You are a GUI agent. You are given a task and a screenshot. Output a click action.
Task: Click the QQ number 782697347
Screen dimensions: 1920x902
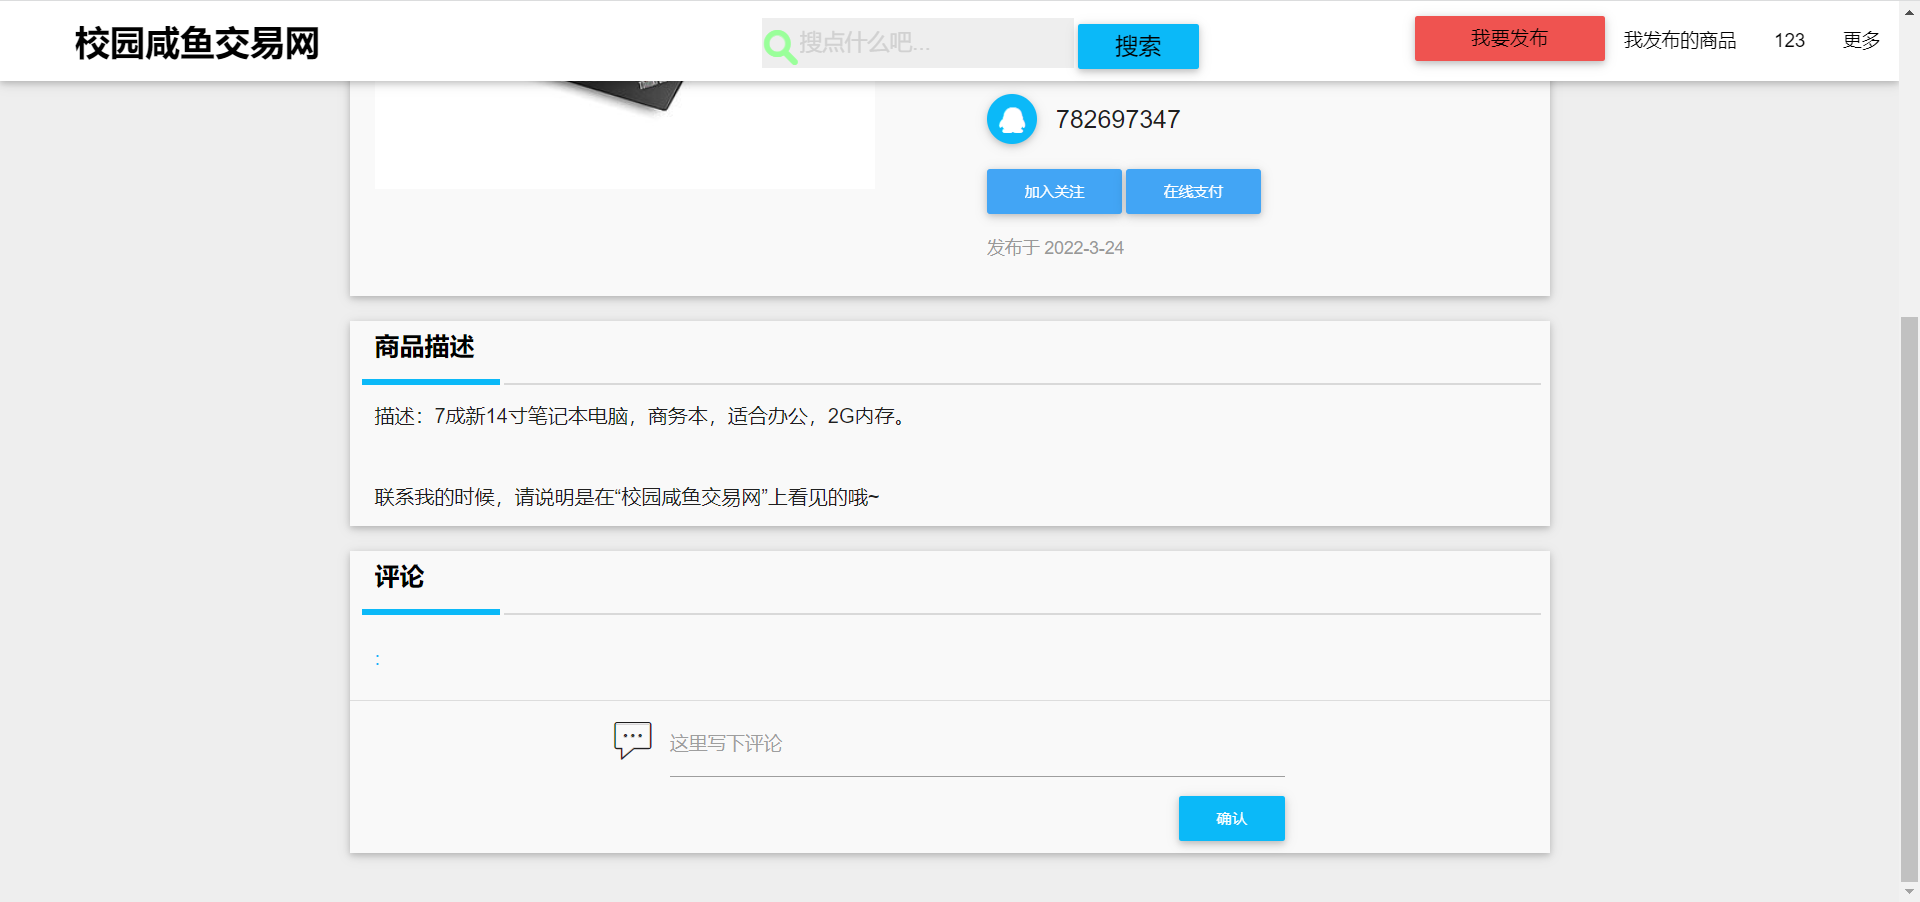[x=1117, y=119]
